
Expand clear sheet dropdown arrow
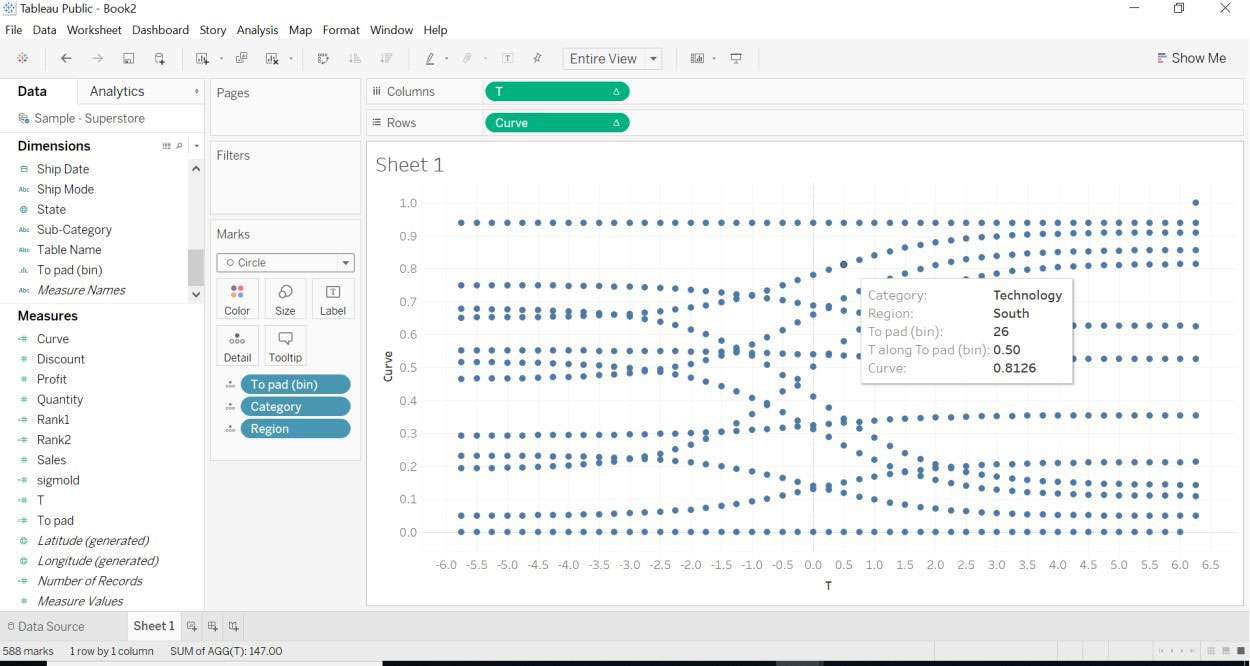(x=291, y=59)
